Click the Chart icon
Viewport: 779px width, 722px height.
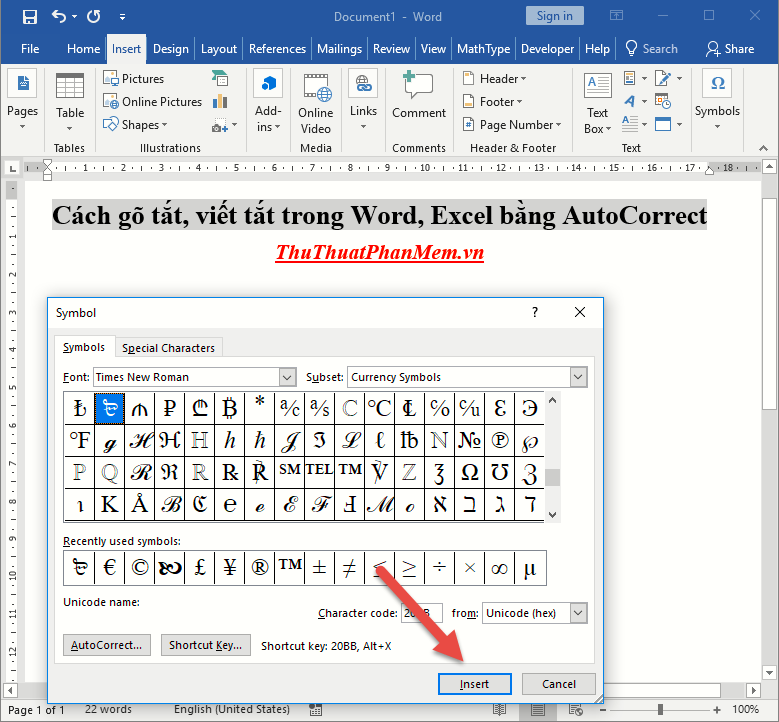point(220,102)
